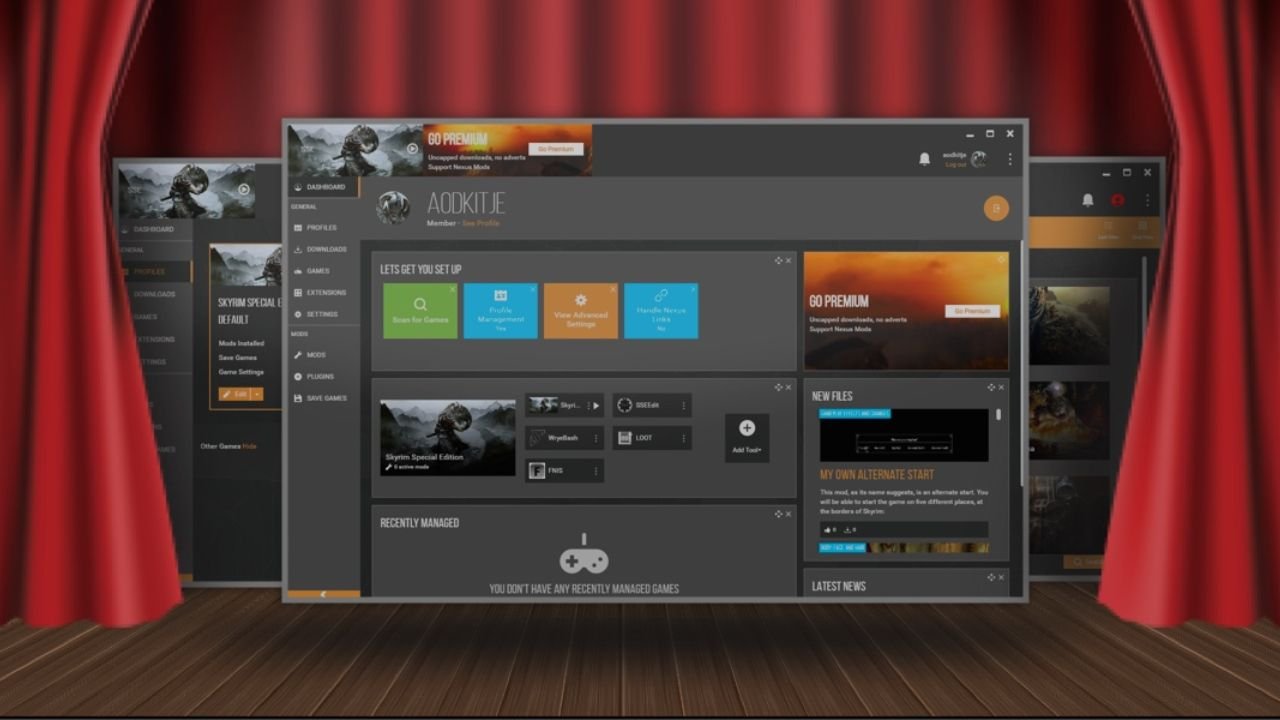Go to Downloads in the front sidebar
Image resolution: width=1280 pixels, height=720 pixels.
tap(323, 249)
